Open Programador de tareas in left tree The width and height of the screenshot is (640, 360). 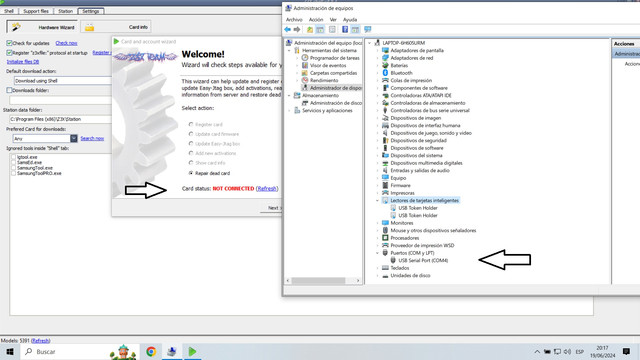click(x=335, y=58)
